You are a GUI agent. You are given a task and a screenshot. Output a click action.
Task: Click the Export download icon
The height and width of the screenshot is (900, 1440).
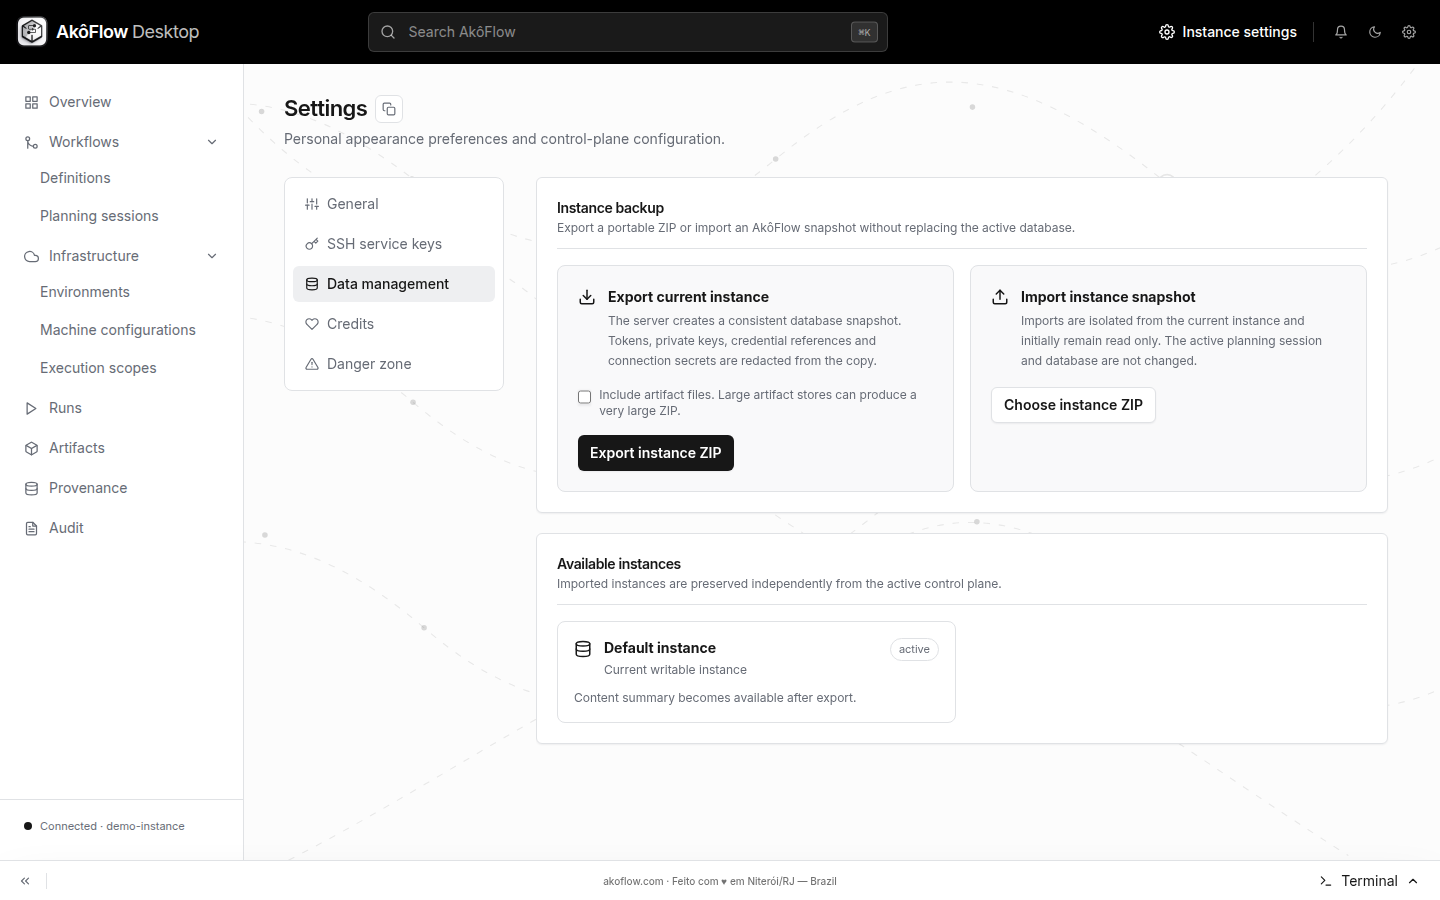tap(587, 297)
